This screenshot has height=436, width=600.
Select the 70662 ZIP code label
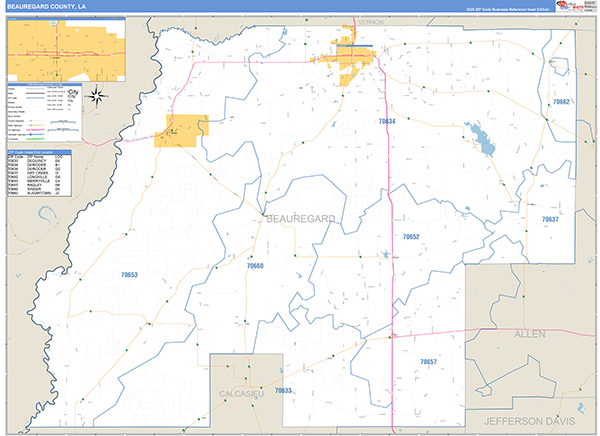click(x=561, y=102)
